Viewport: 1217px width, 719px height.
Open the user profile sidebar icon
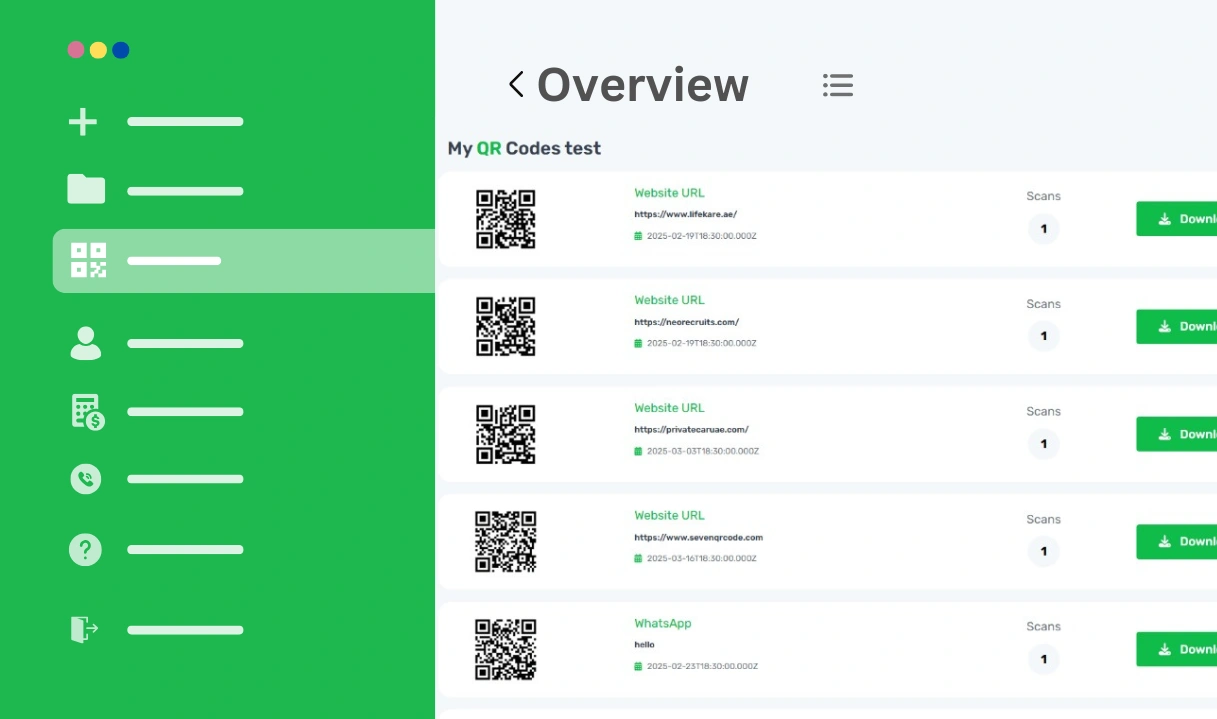86,343
